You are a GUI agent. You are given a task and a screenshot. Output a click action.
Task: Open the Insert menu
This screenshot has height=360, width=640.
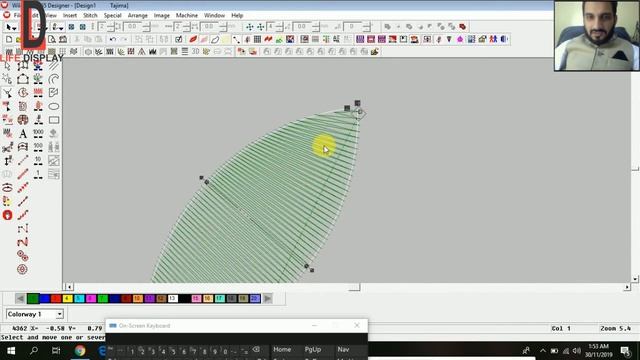coord(70,16)
